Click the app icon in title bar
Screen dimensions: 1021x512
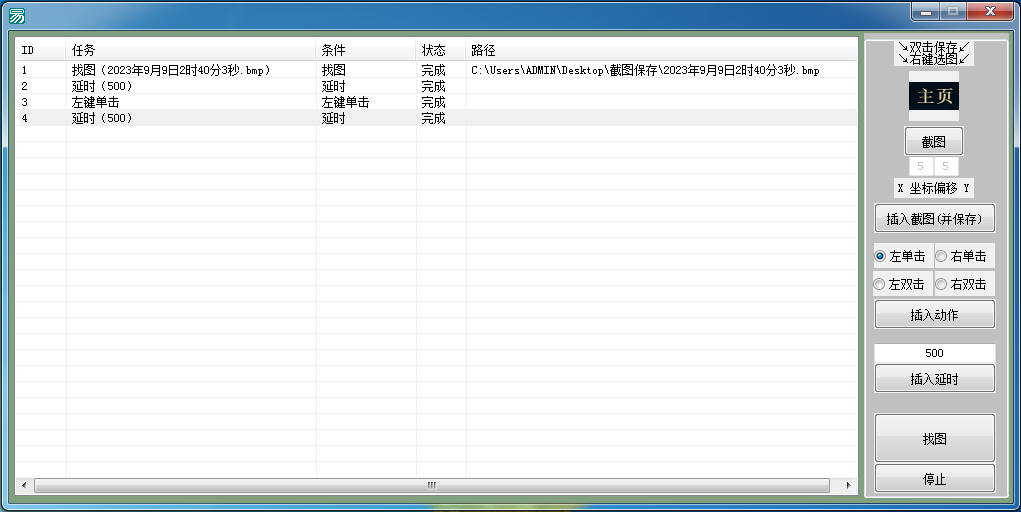(17, 15)
